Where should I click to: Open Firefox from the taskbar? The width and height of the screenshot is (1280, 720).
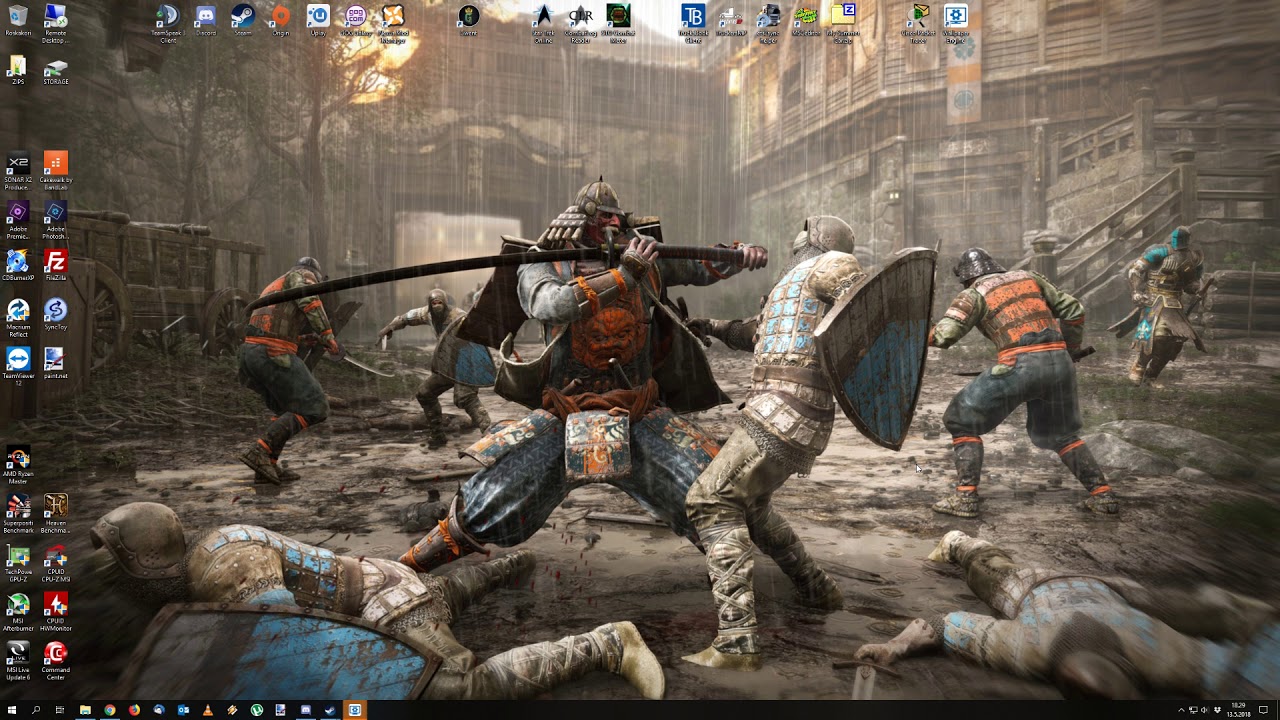pyautogui.click(x=134, y=710)
